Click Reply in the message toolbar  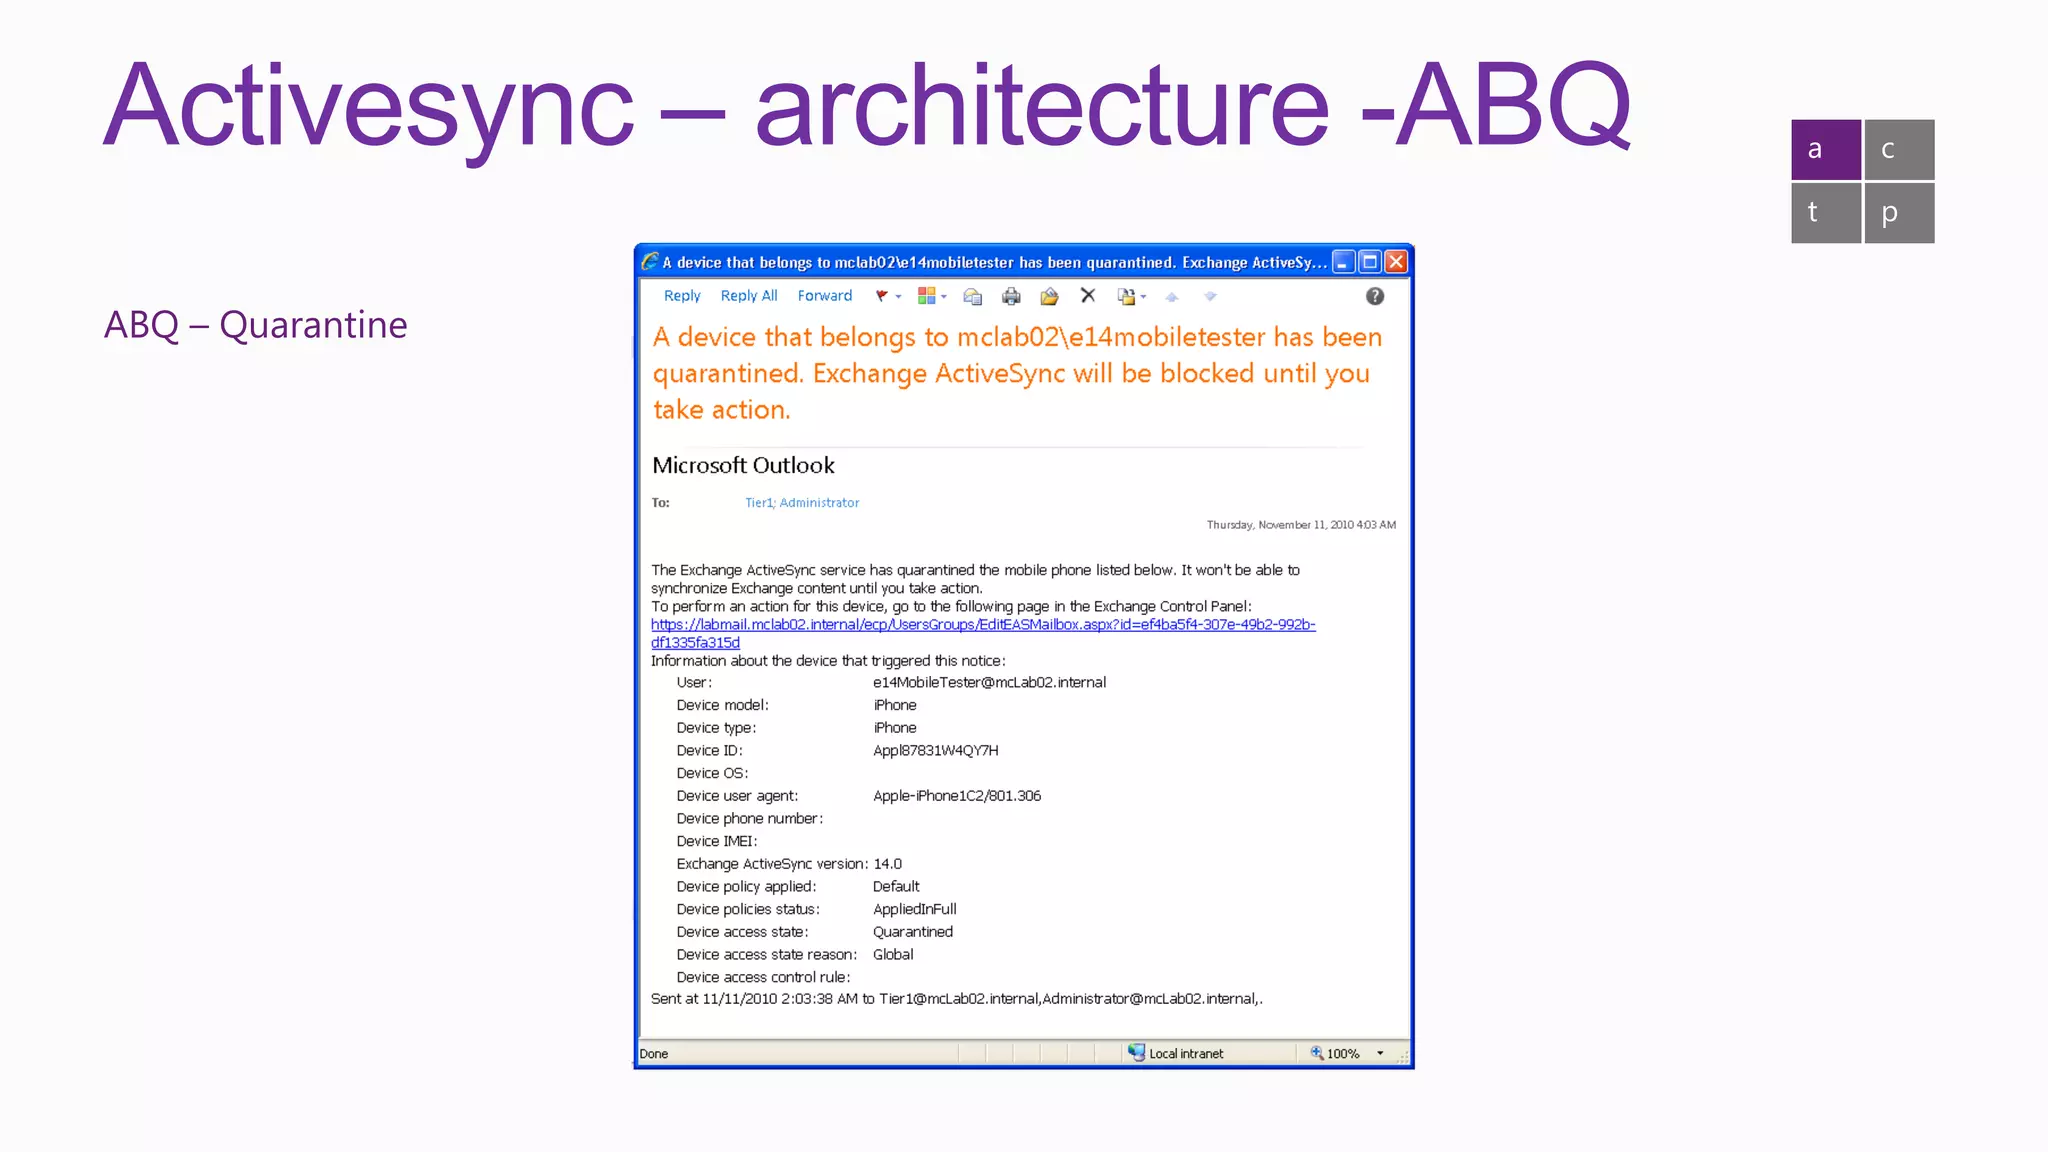click(682, 296)
